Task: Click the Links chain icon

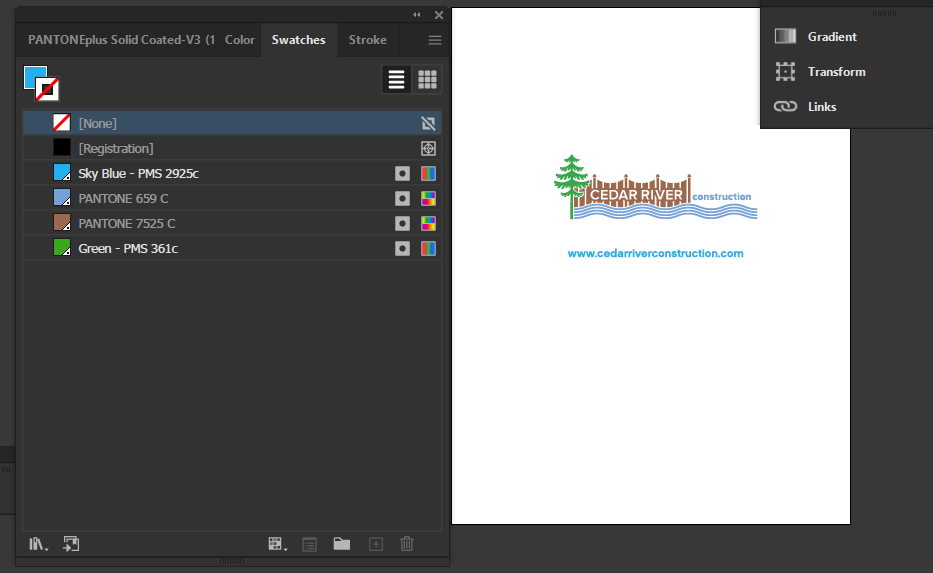Action: coord(785,107)
